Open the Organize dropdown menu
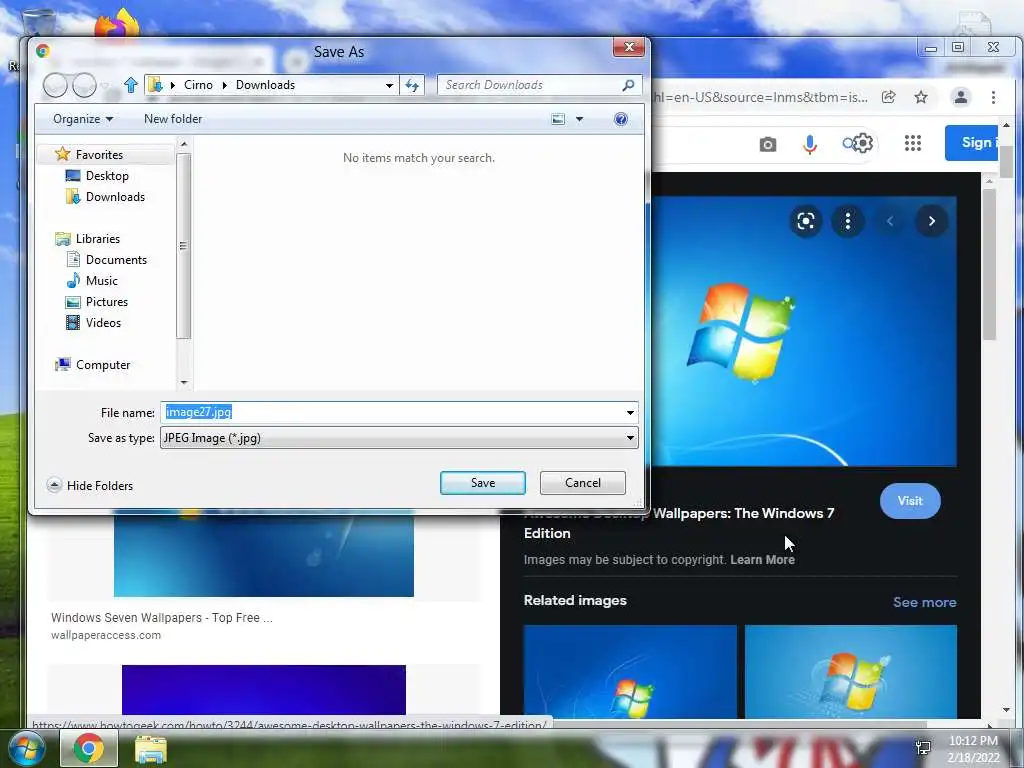Screen dimensions: 1024x768 point(83,119)
